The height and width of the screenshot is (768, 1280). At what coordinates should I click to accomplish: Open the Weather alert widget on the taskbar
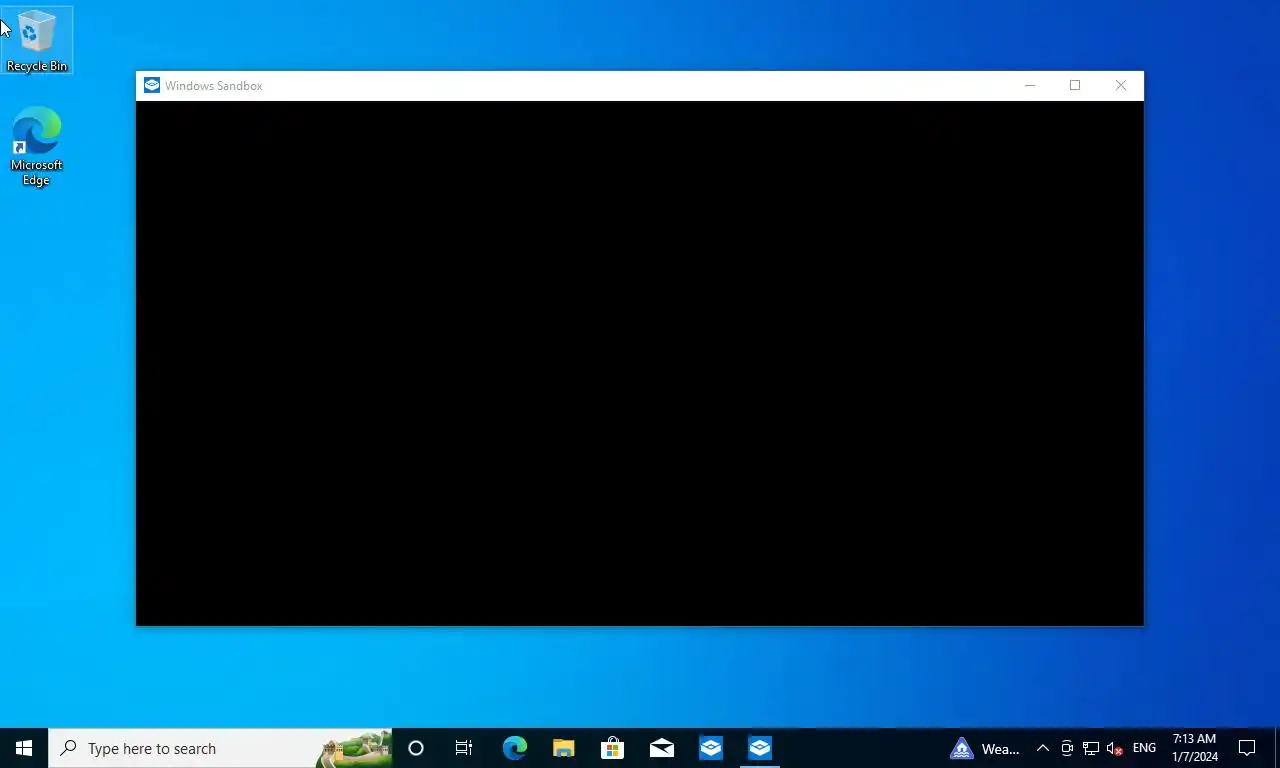click(x=985, y=748)
